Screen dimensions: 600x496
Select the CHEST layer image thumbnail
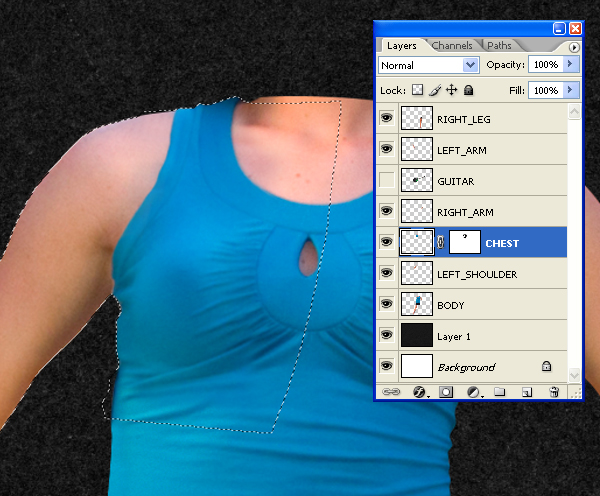point(417,242)
